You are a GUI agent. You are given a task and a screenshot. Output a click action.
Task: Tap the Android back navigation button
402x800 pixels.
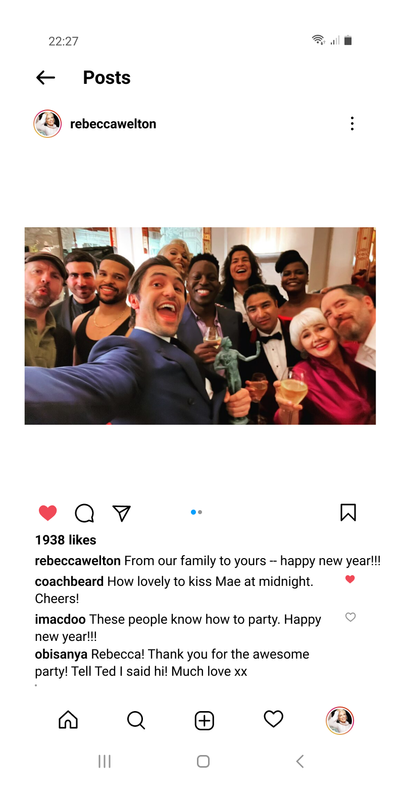pyautogui.click(x=300, y=761)
